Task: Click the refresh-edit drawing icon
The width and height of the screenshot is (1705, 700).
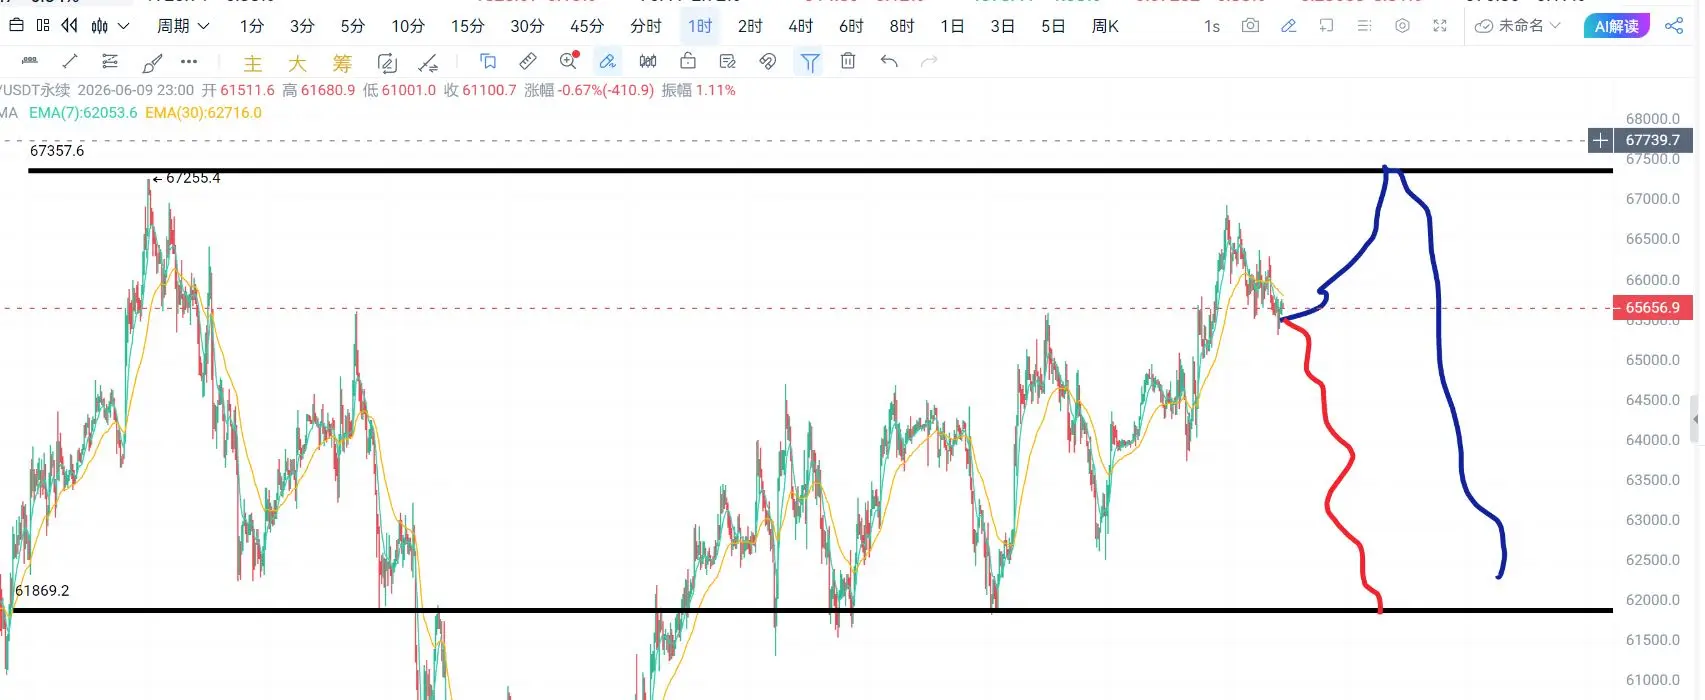Action: (x=387, y=63)
